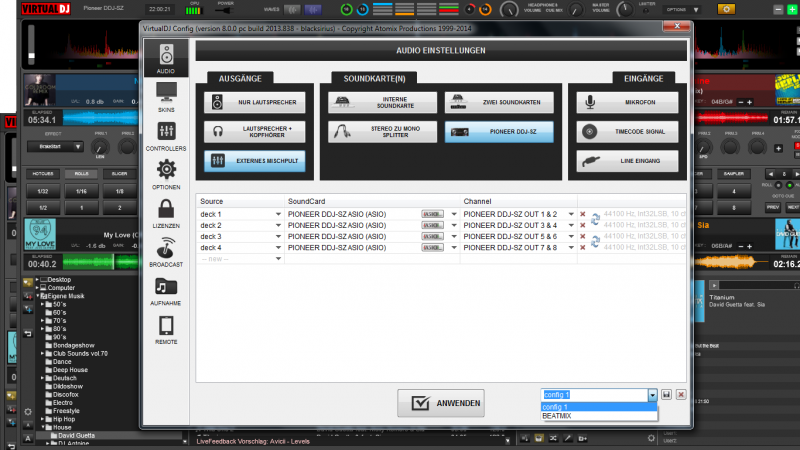Select Pioneer DDJ-SZ soundcard option
Screen dimensions: 800x450
[x=499, y=132]
